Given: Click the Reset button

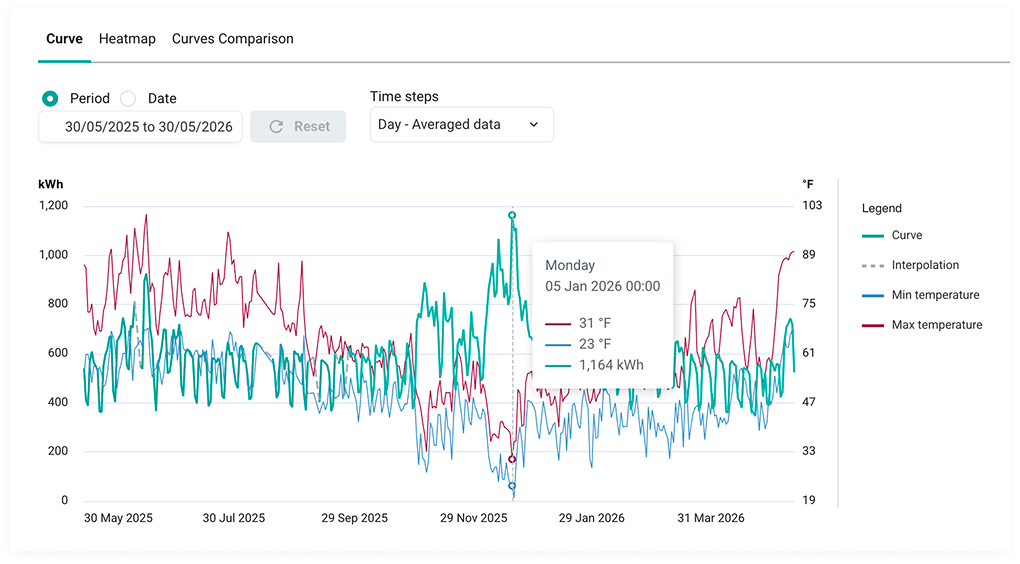Looking at the screenshot, I should tap(298, 126).
